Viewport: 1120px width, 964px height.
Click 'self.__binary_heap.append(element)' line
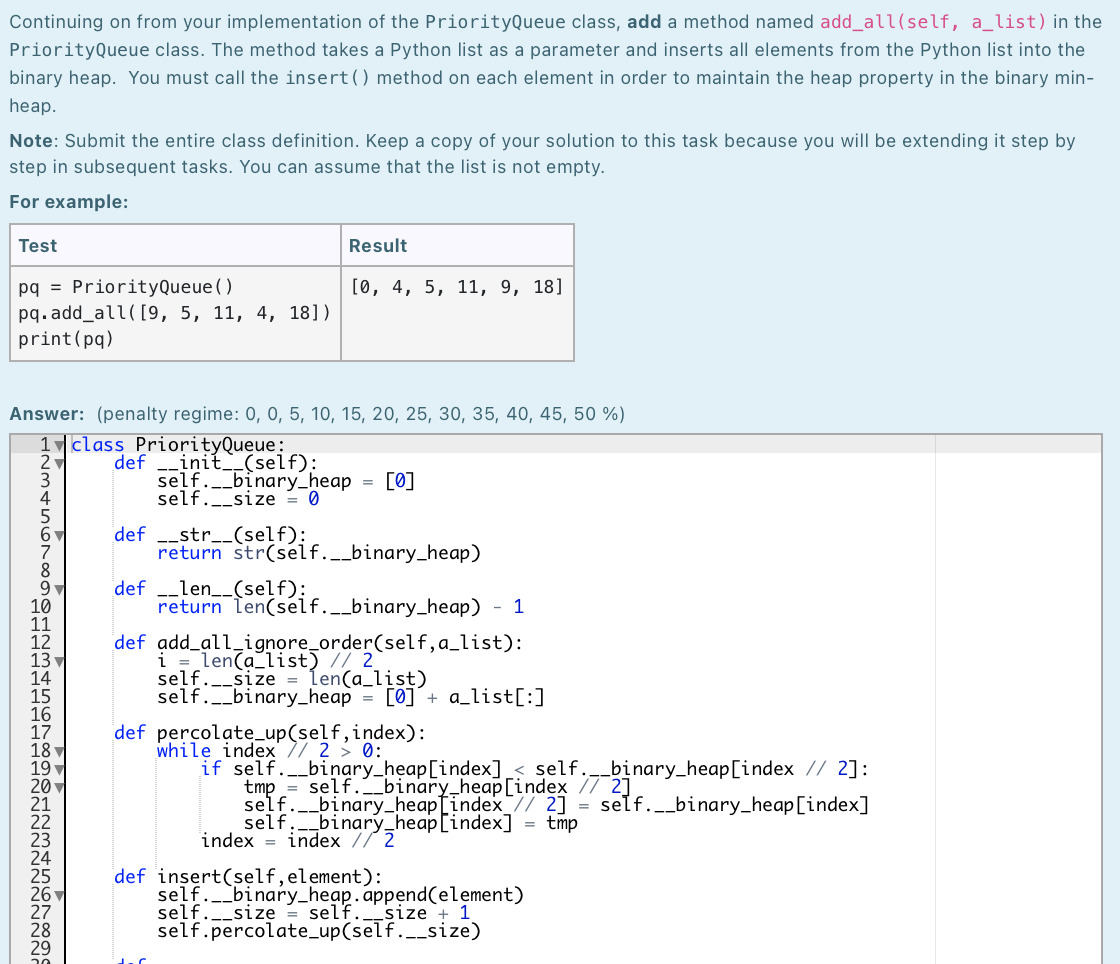point(340,894)
